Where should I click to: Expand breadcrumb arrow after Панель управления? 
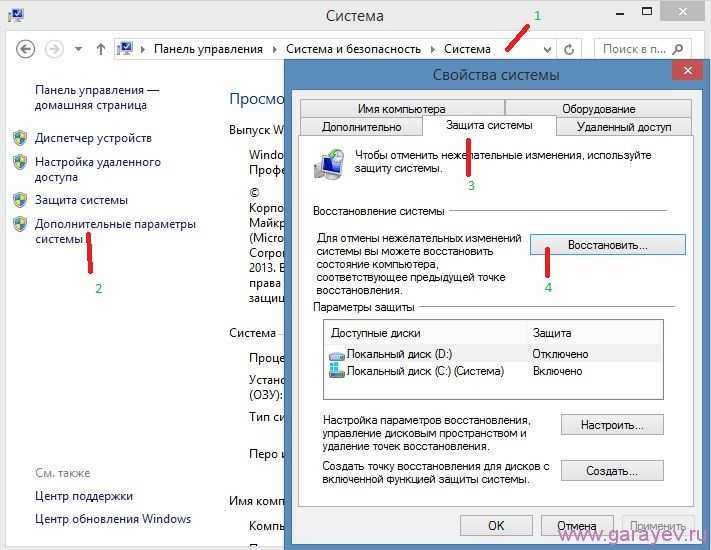click(274, 49)
